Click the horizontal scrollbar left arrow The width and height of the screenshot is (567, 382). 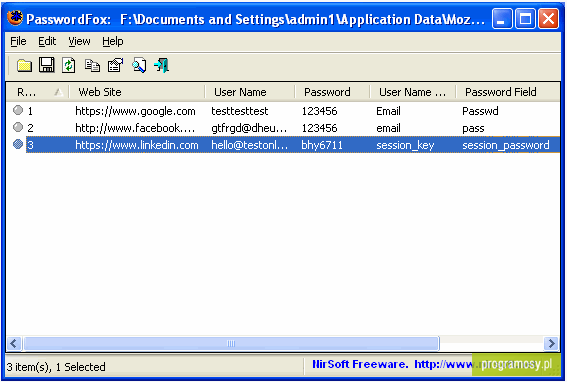(x=14, y=343)
